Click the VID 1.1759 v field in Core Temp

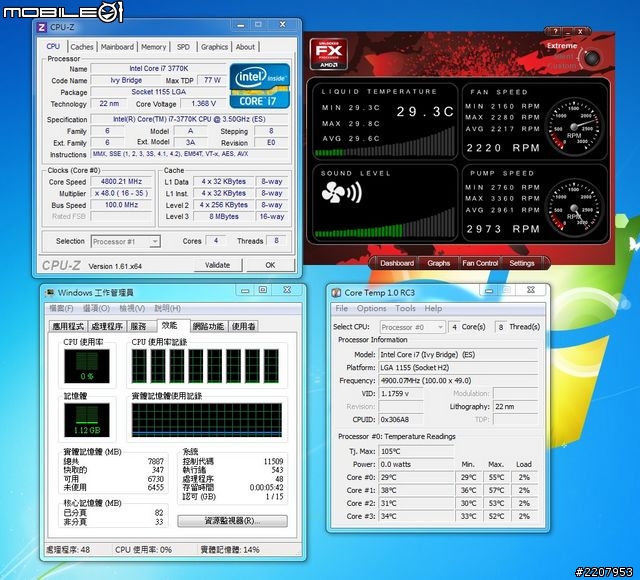click(x=401, y=394)
